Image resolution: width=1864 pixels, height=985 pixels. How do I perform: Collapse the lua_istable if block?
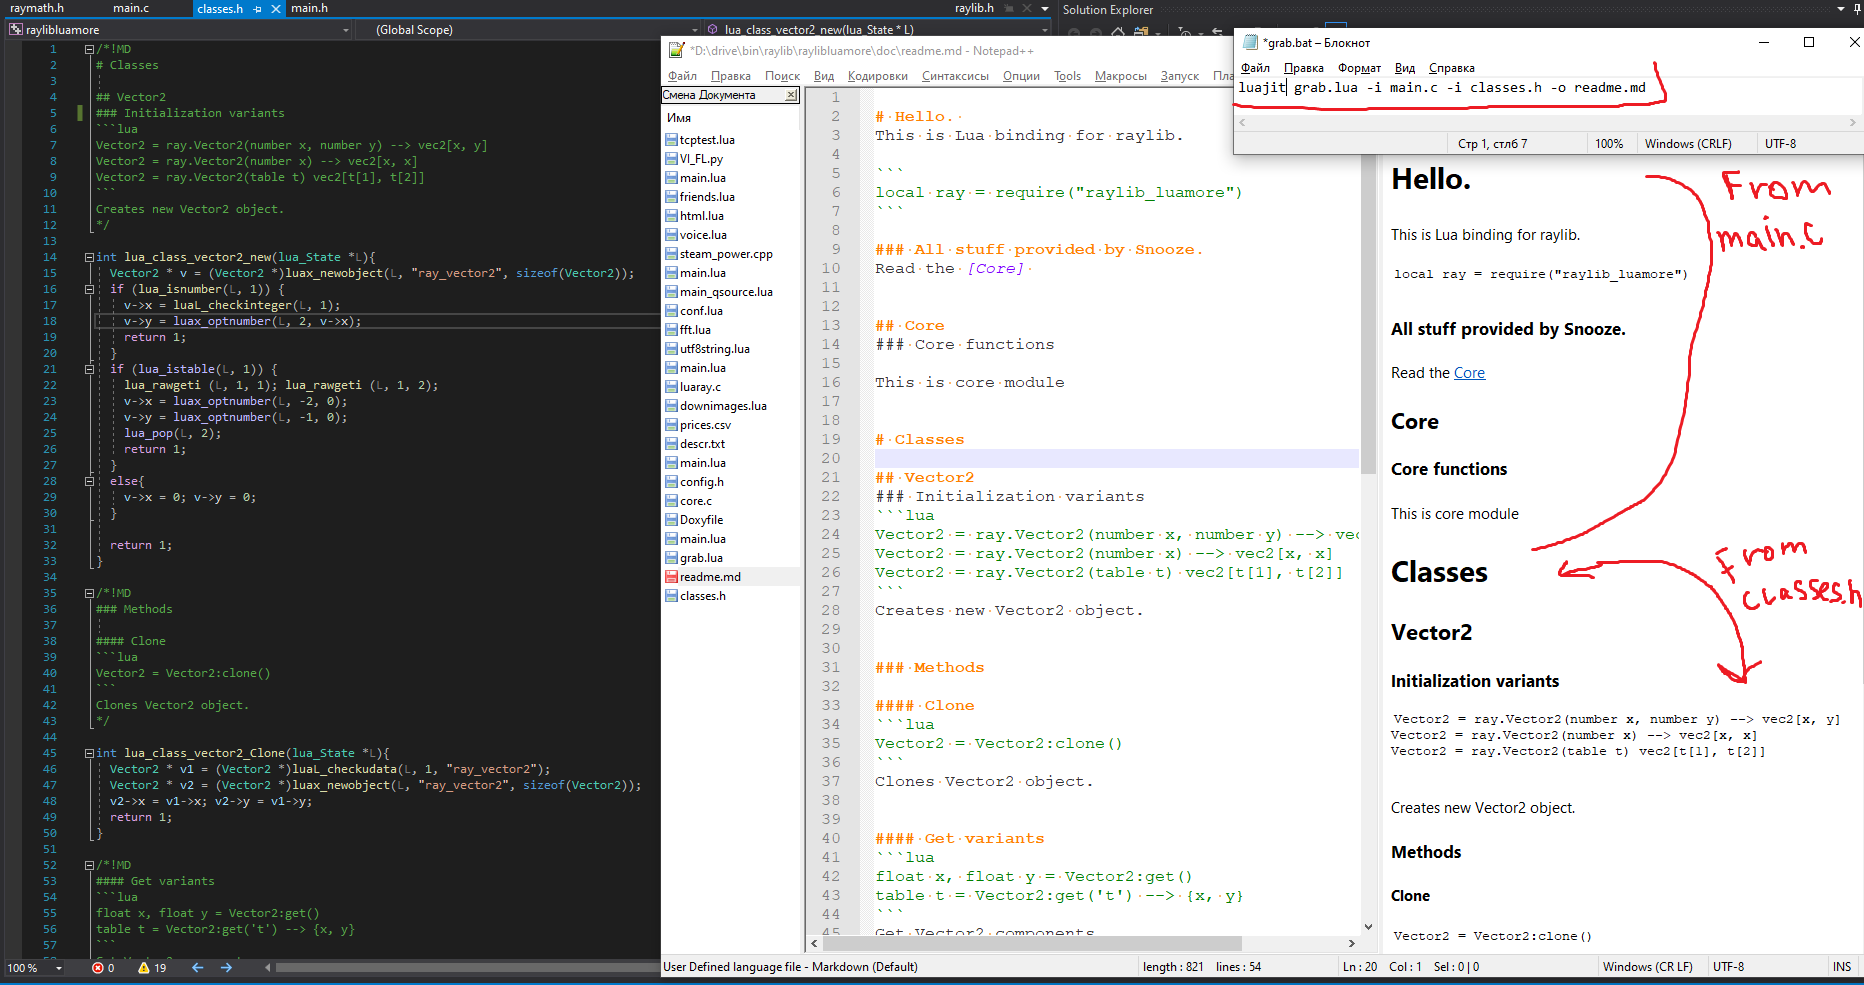point(89,369)
